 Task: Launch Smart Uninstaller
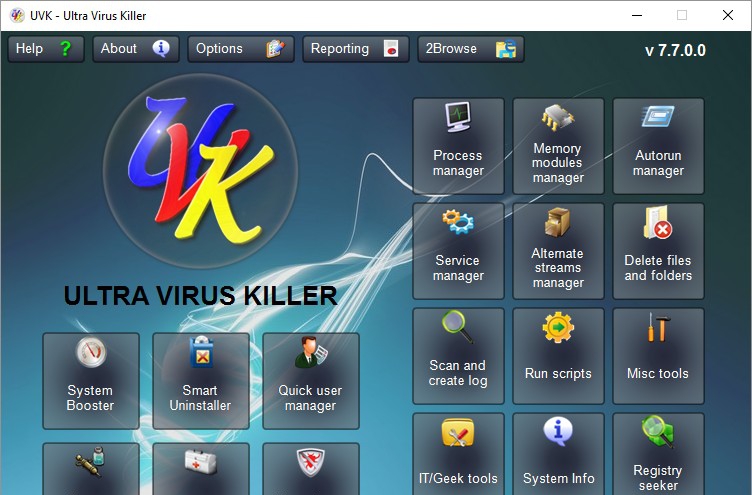point(201,381)
